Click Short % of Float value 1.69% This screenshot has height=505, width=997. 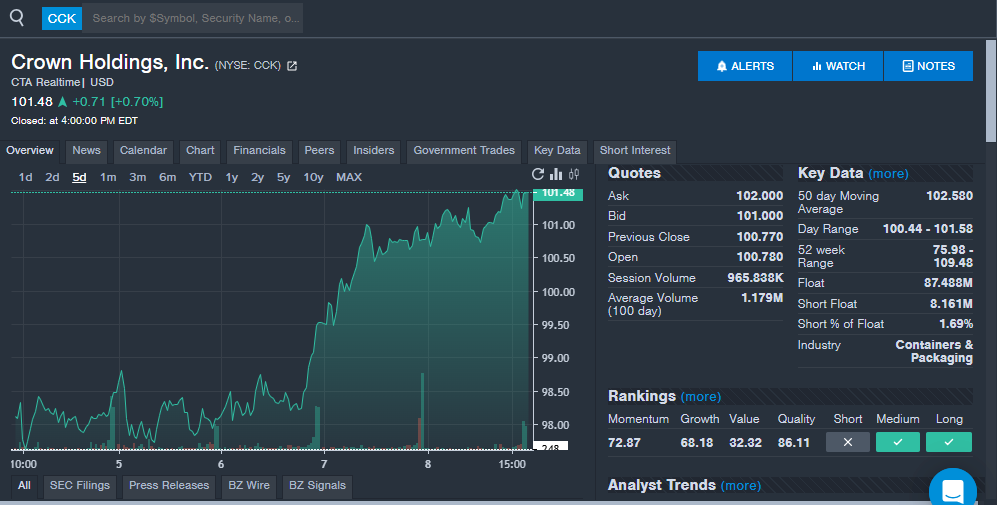tap(956, 324)
